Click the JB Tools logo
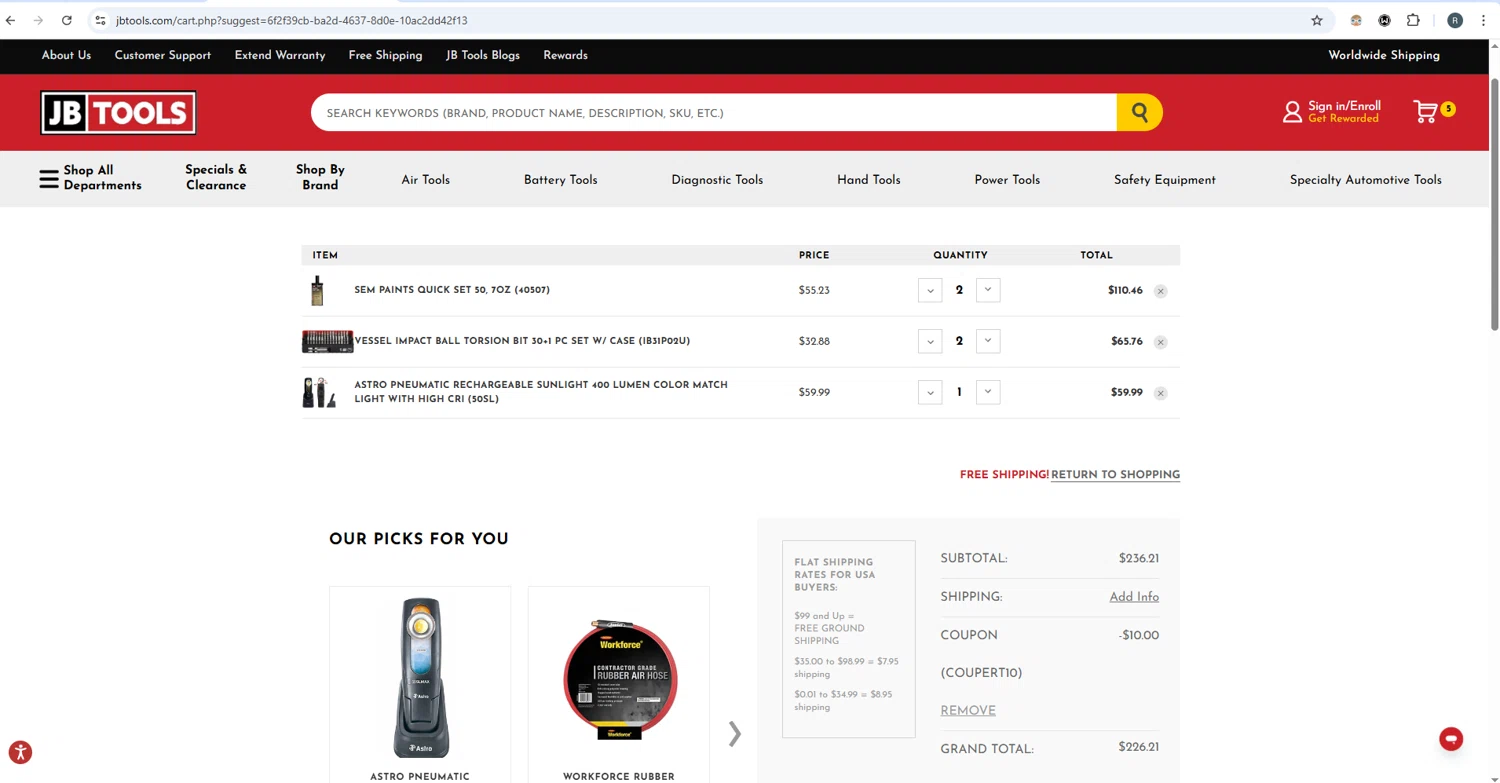 tap(118, 113)
